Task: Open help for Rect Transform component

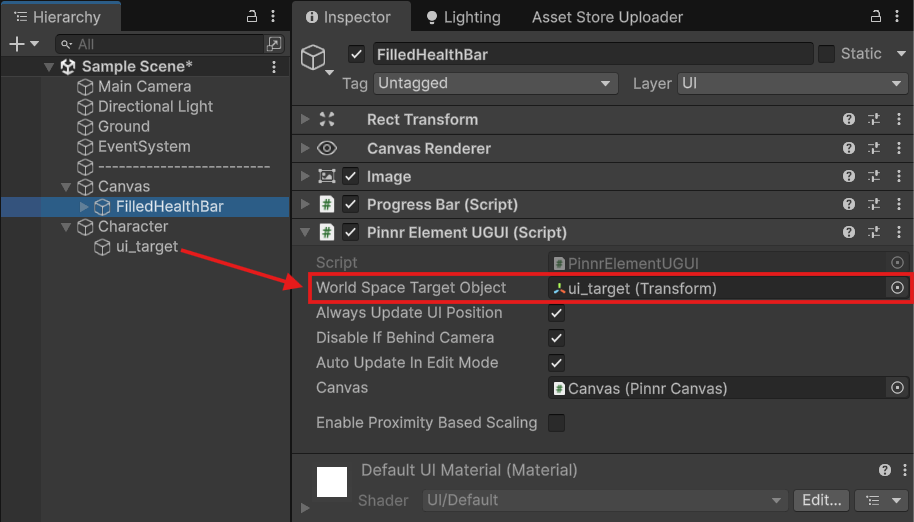Action: (x=849, y=119)
